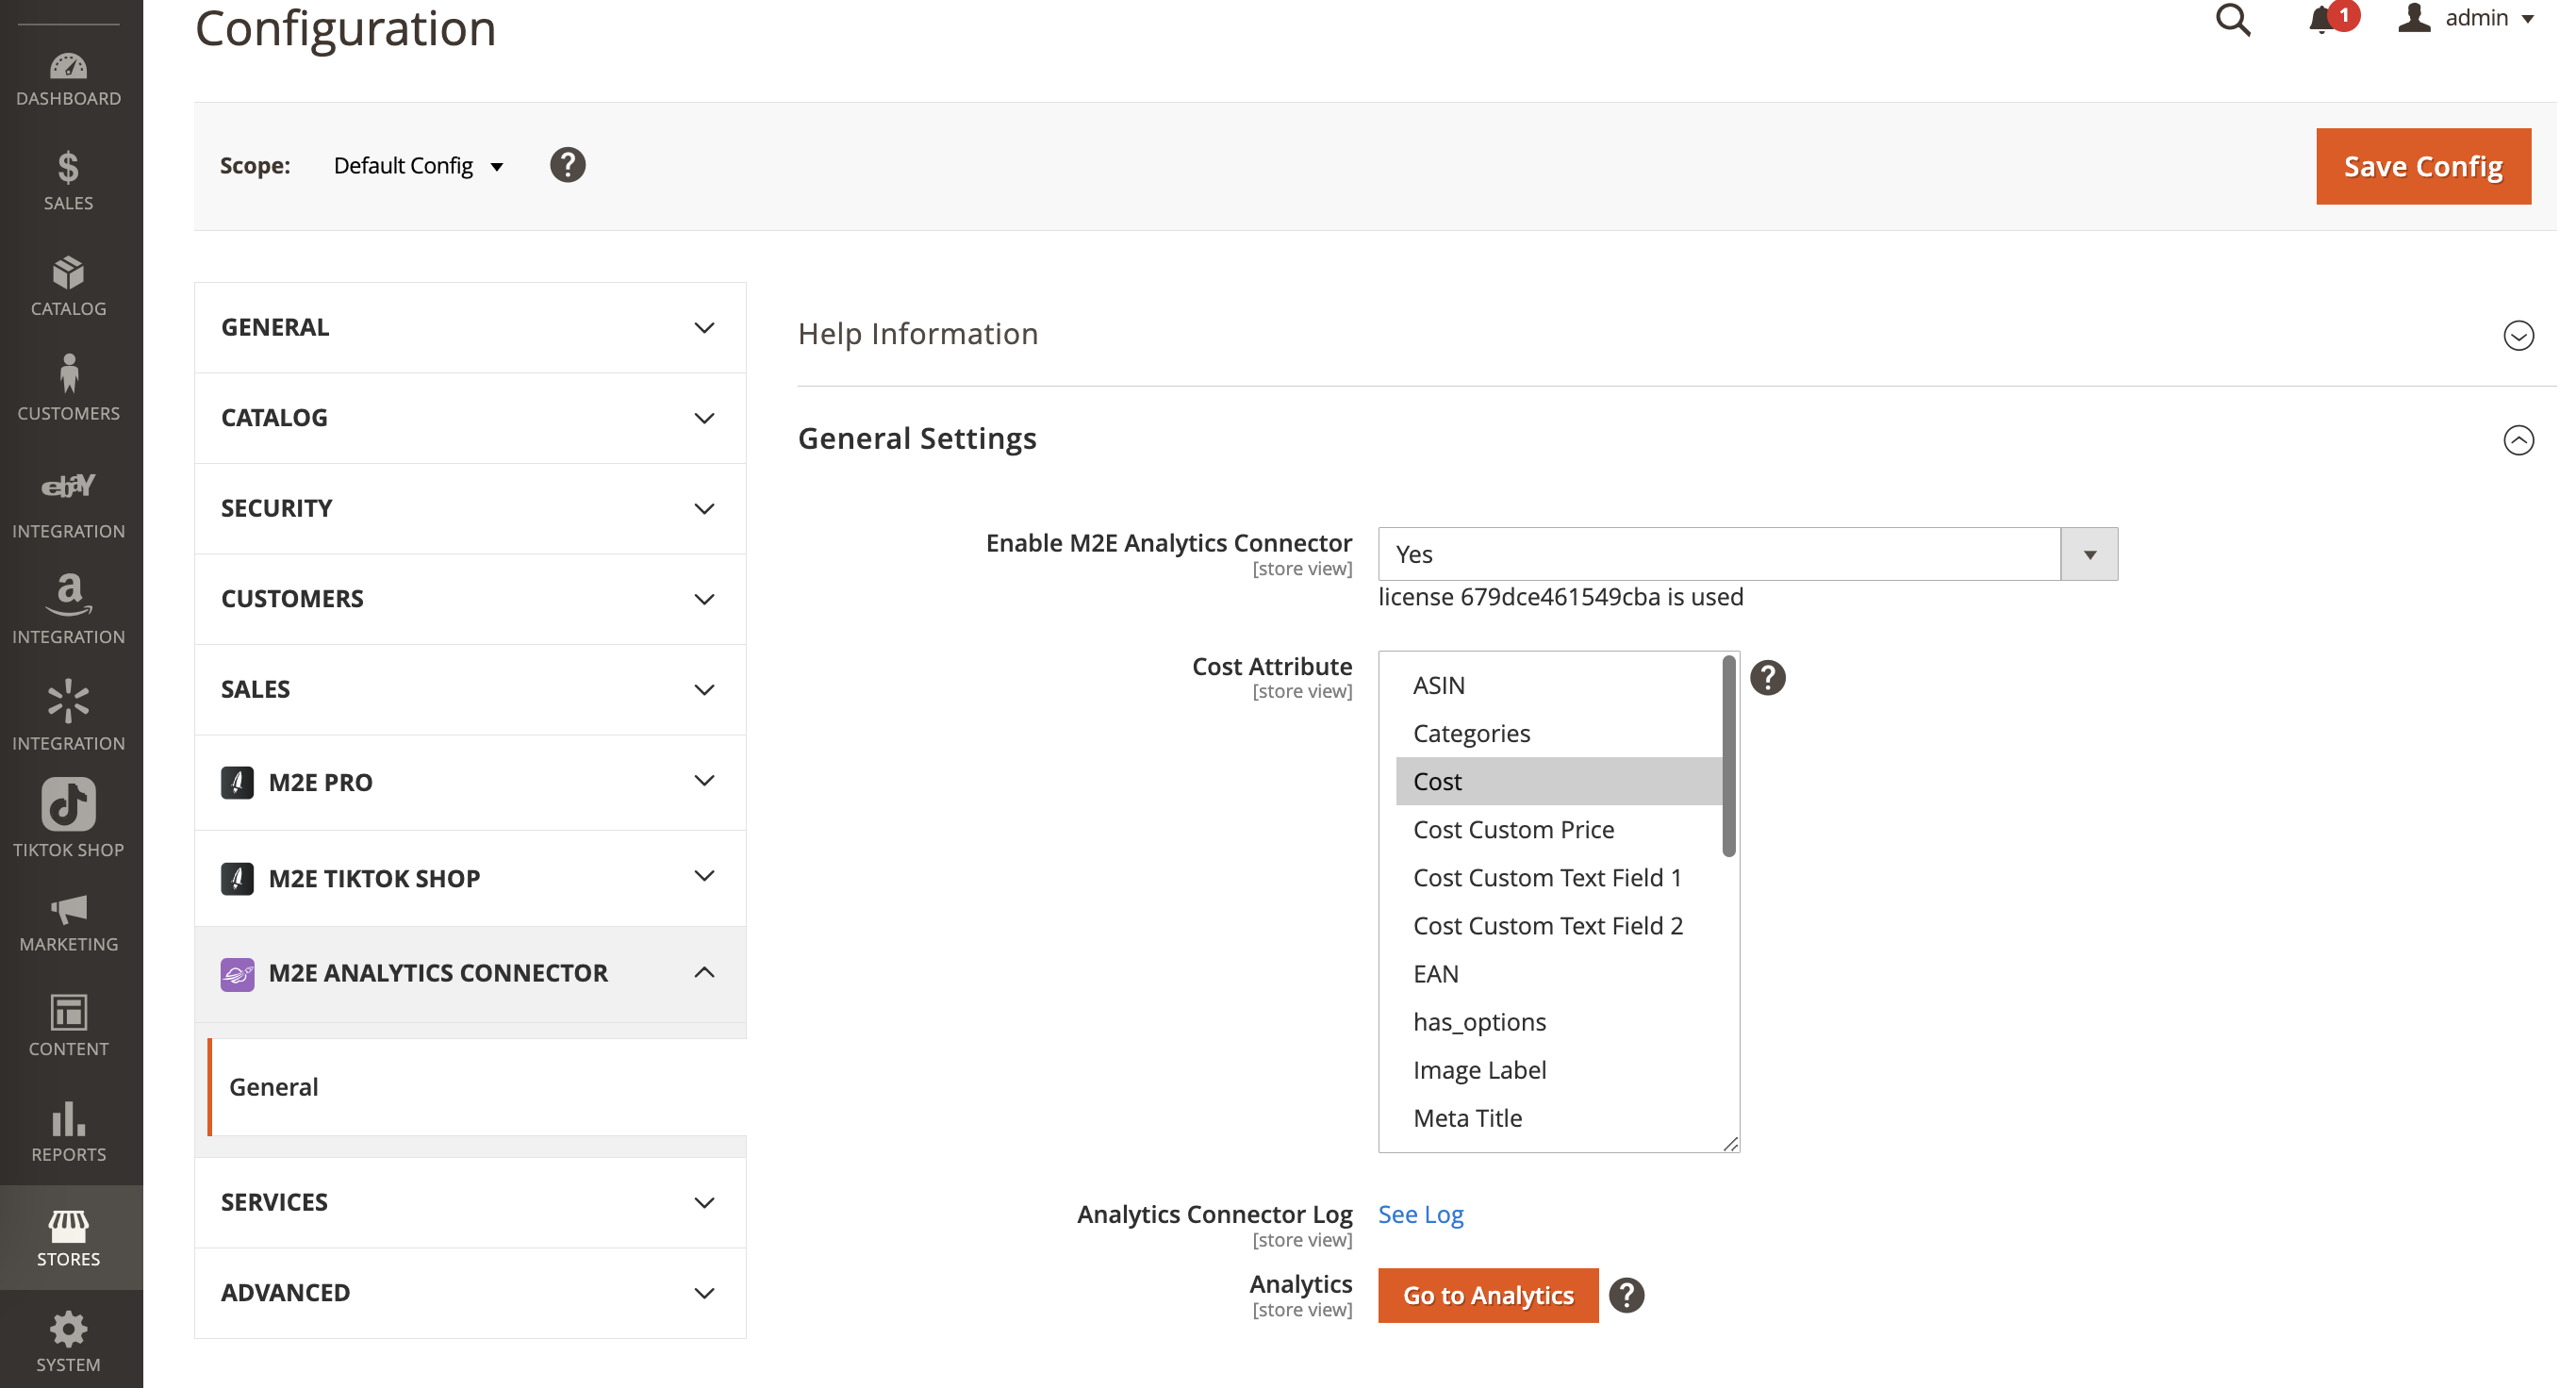Click help icon next to Cost Attribute
The width and height of the screenshot is (2576, 1388).
point(1767,678)
